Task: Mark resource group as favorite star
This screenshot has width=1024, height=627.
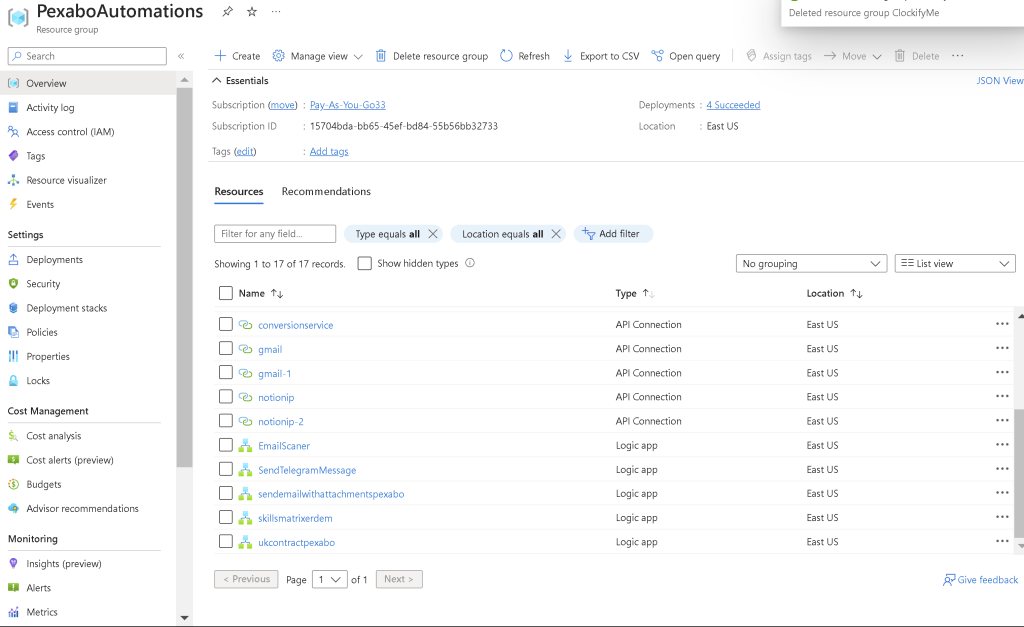Action: click(x=252, y=12)
